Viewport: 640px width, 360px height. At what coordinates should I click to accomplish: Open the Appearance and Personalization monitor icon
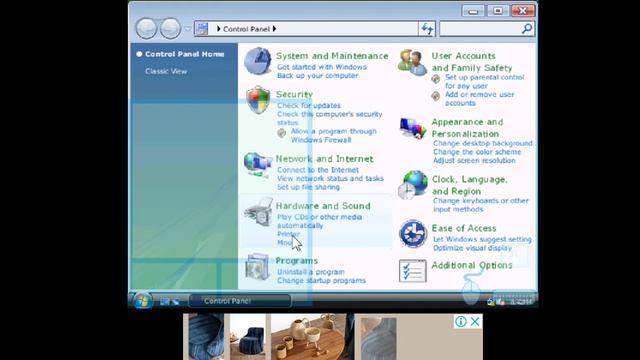[x=413, y=128]
